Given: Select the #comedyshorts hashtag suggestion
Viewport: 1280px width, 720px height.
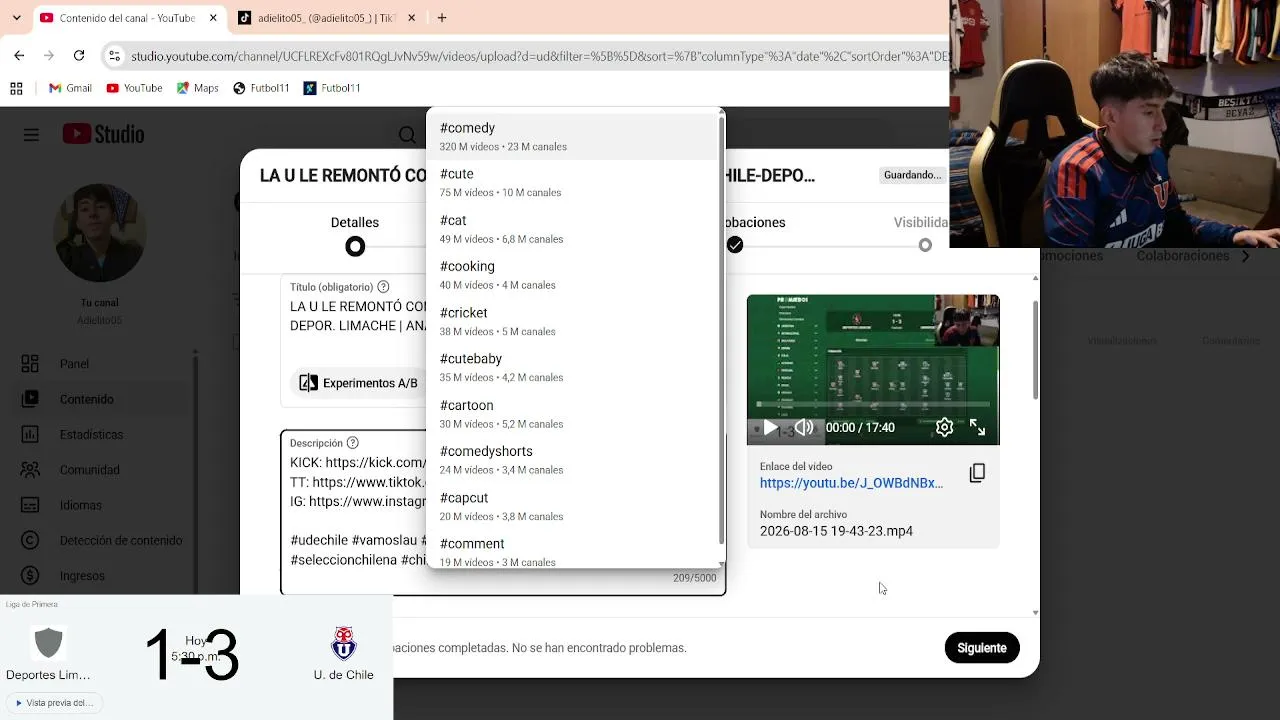Looking at the screenshot, I should pos(573,460).
